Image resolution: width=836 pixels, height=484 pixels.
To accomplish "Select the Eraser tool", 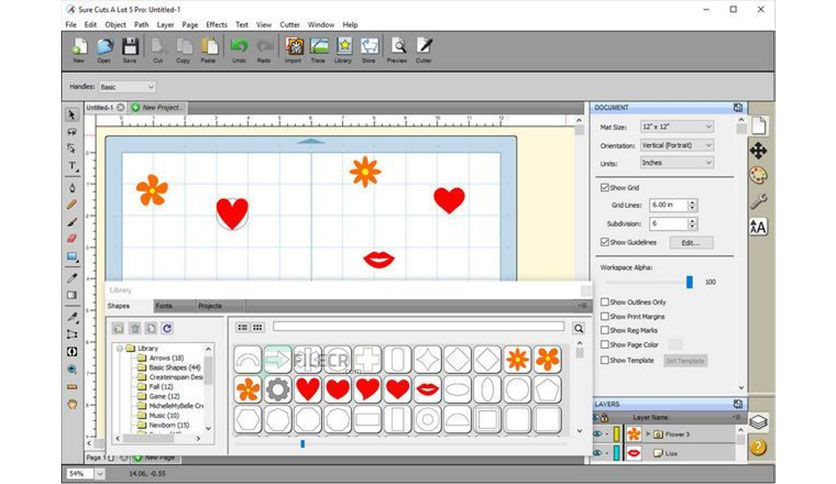I will [x=72, y=238].
